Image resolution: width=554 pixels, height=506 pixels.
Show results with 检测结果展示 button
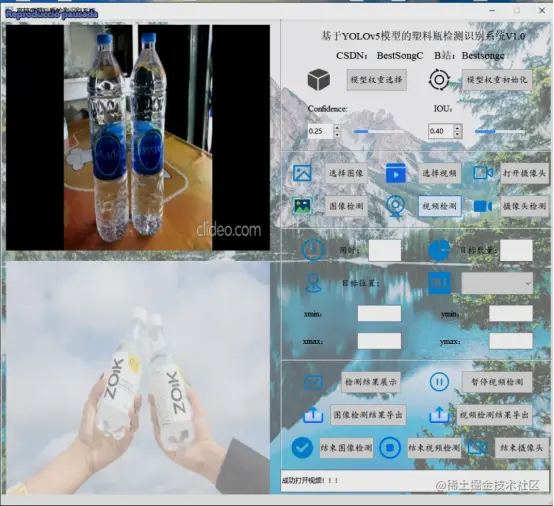click(371, 382)
